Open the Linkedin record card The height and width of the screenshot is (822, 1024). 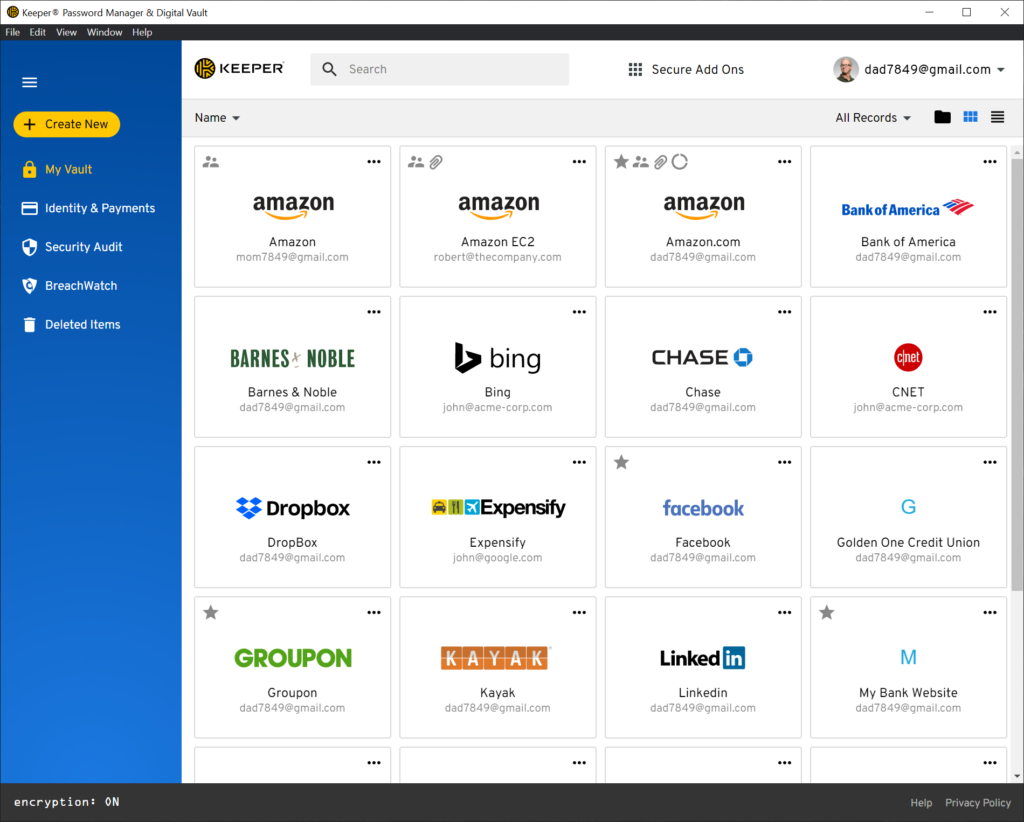point(703,667)
